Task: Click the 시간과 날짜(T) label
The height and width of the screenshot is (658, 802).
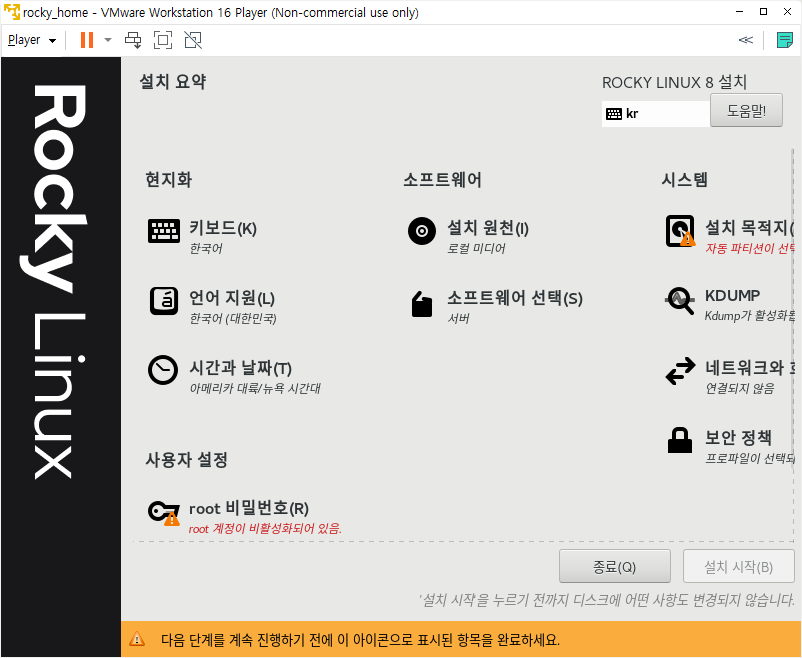Action: click(x=241, y=368)
